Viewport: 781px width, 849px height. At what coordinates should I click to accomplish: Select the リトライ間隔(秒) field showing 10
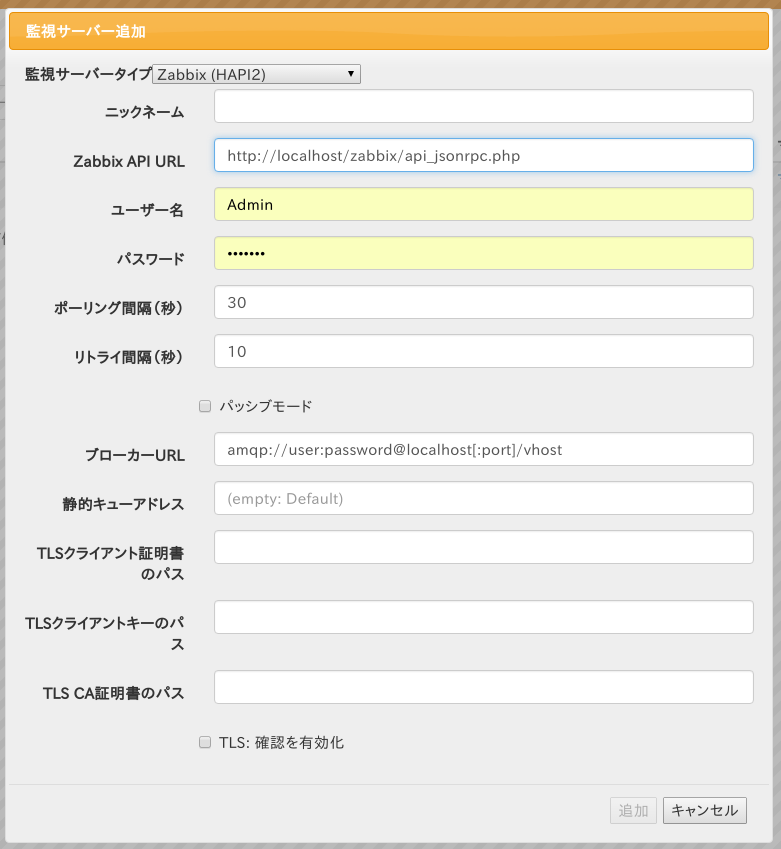coord(483,351)
